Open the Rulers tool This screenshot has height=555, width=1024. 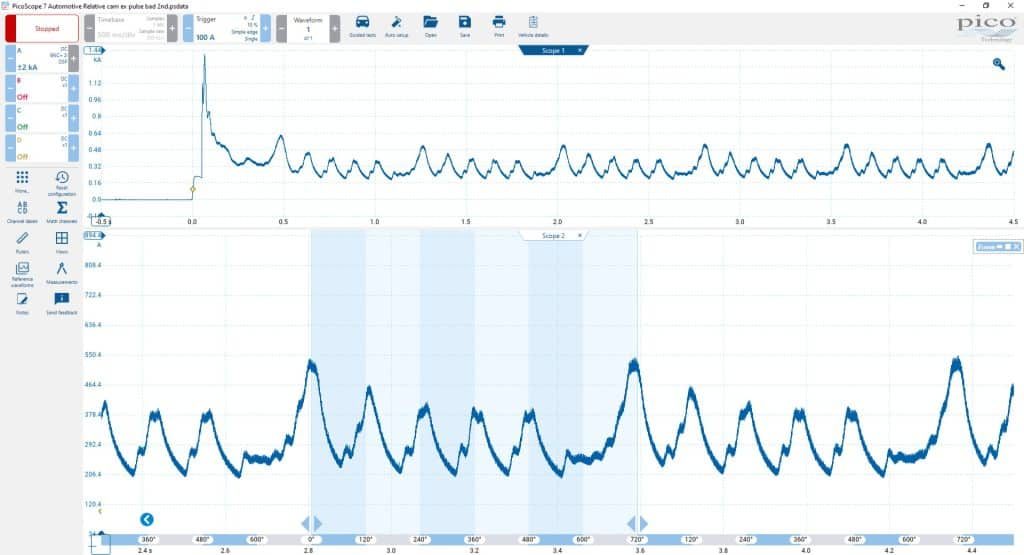[22, 242]
